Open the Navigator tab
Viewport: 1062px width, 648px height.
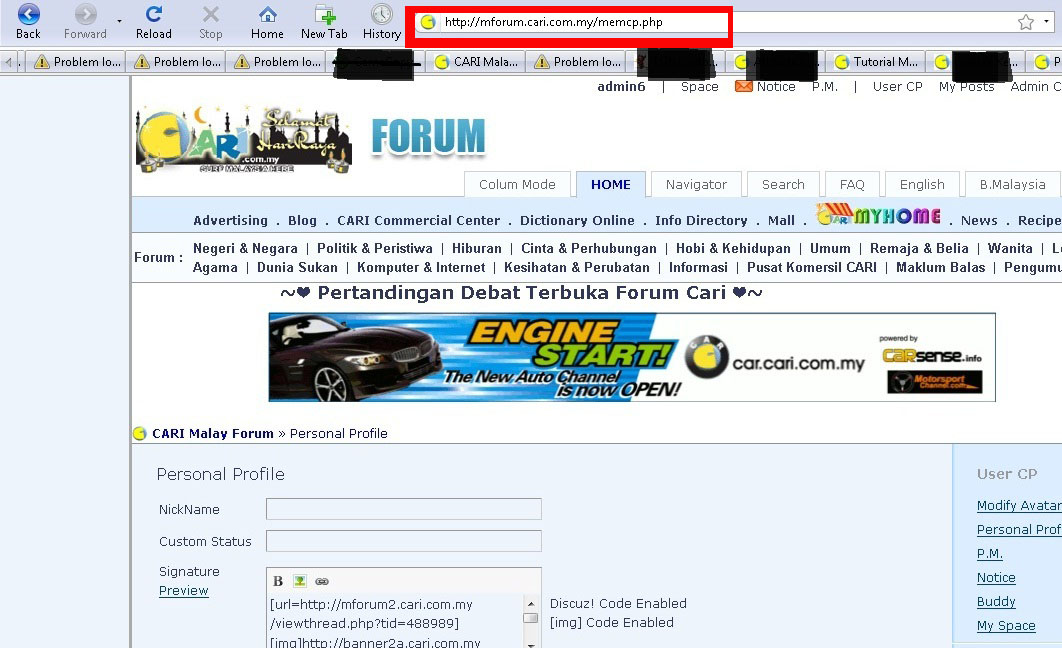(x=696, y=184)
